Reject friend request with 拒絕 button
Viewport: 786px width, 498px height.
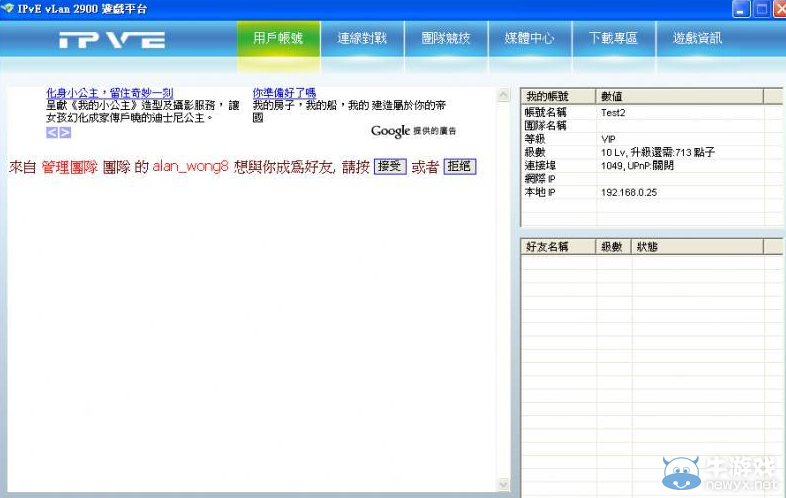460,167
